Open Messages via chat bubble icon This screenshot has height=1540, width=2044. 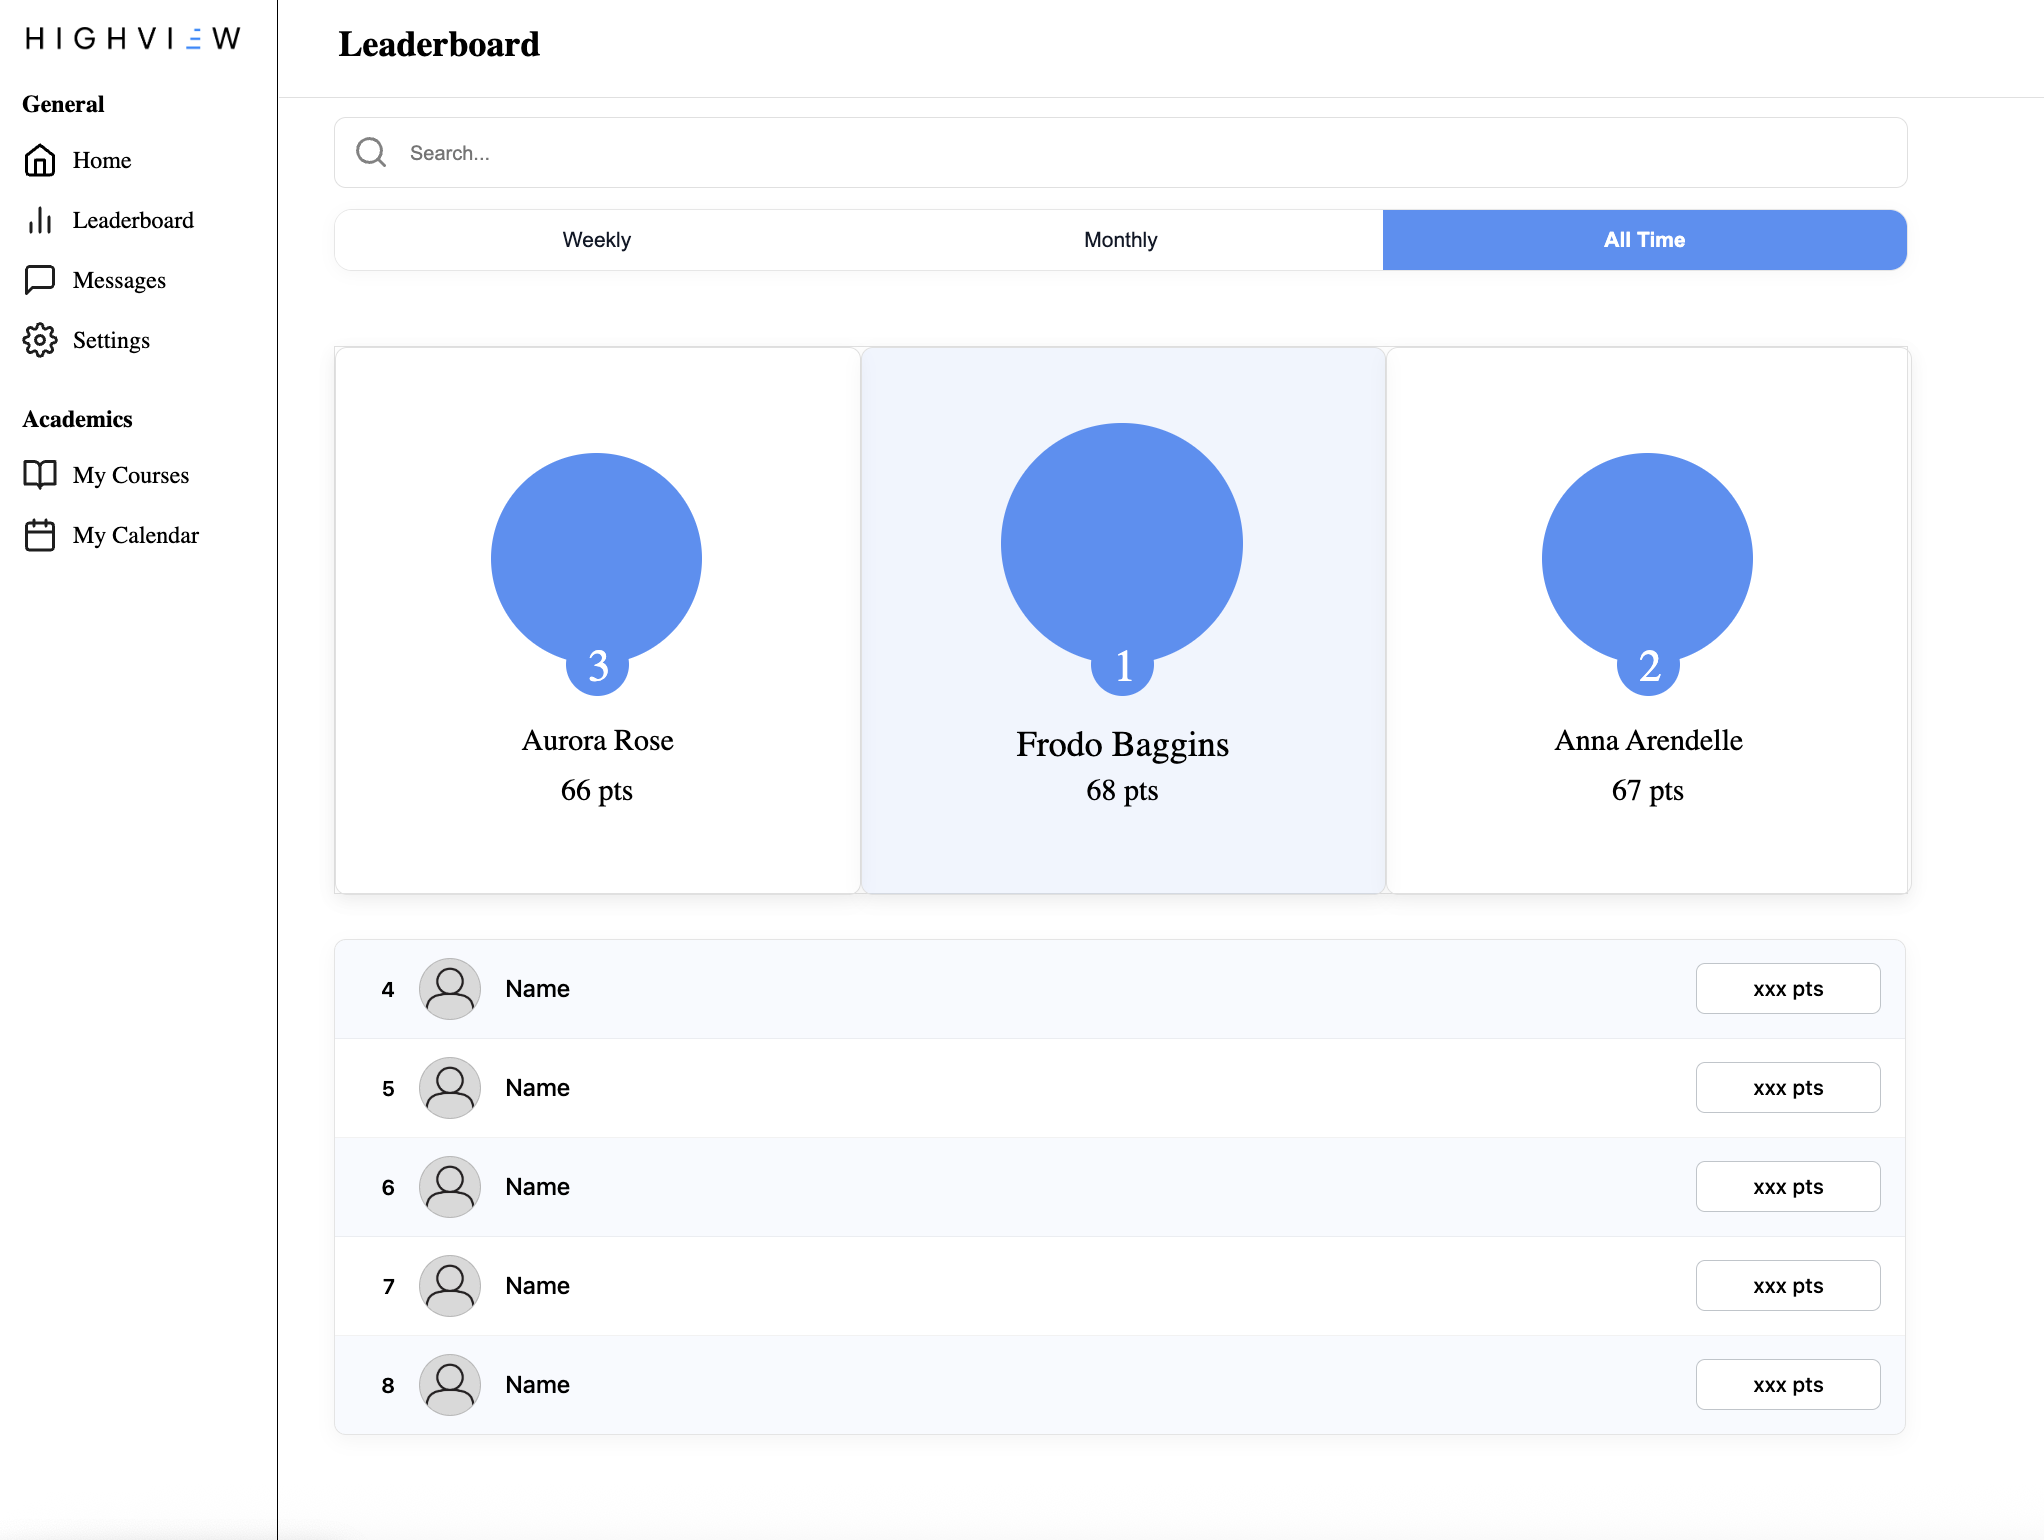click(40, 280)
